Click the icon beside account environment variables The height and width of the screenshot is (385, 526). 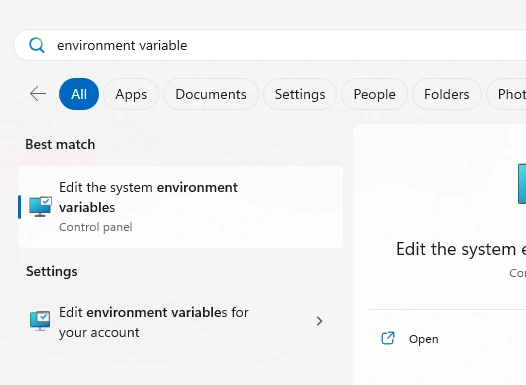tap(40, 321)
